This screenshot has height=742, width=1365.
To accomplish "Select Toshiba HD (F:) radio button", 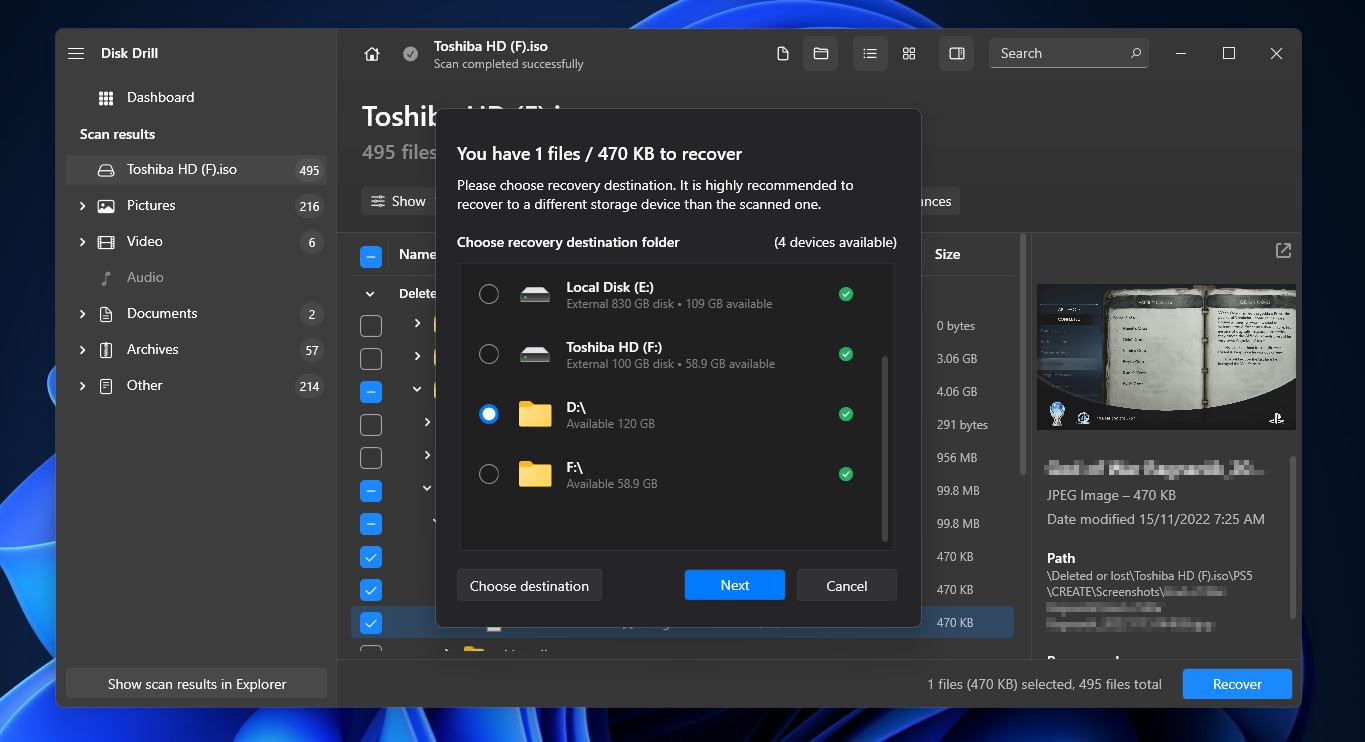I will pyautogui.click(x=489, y=354).
